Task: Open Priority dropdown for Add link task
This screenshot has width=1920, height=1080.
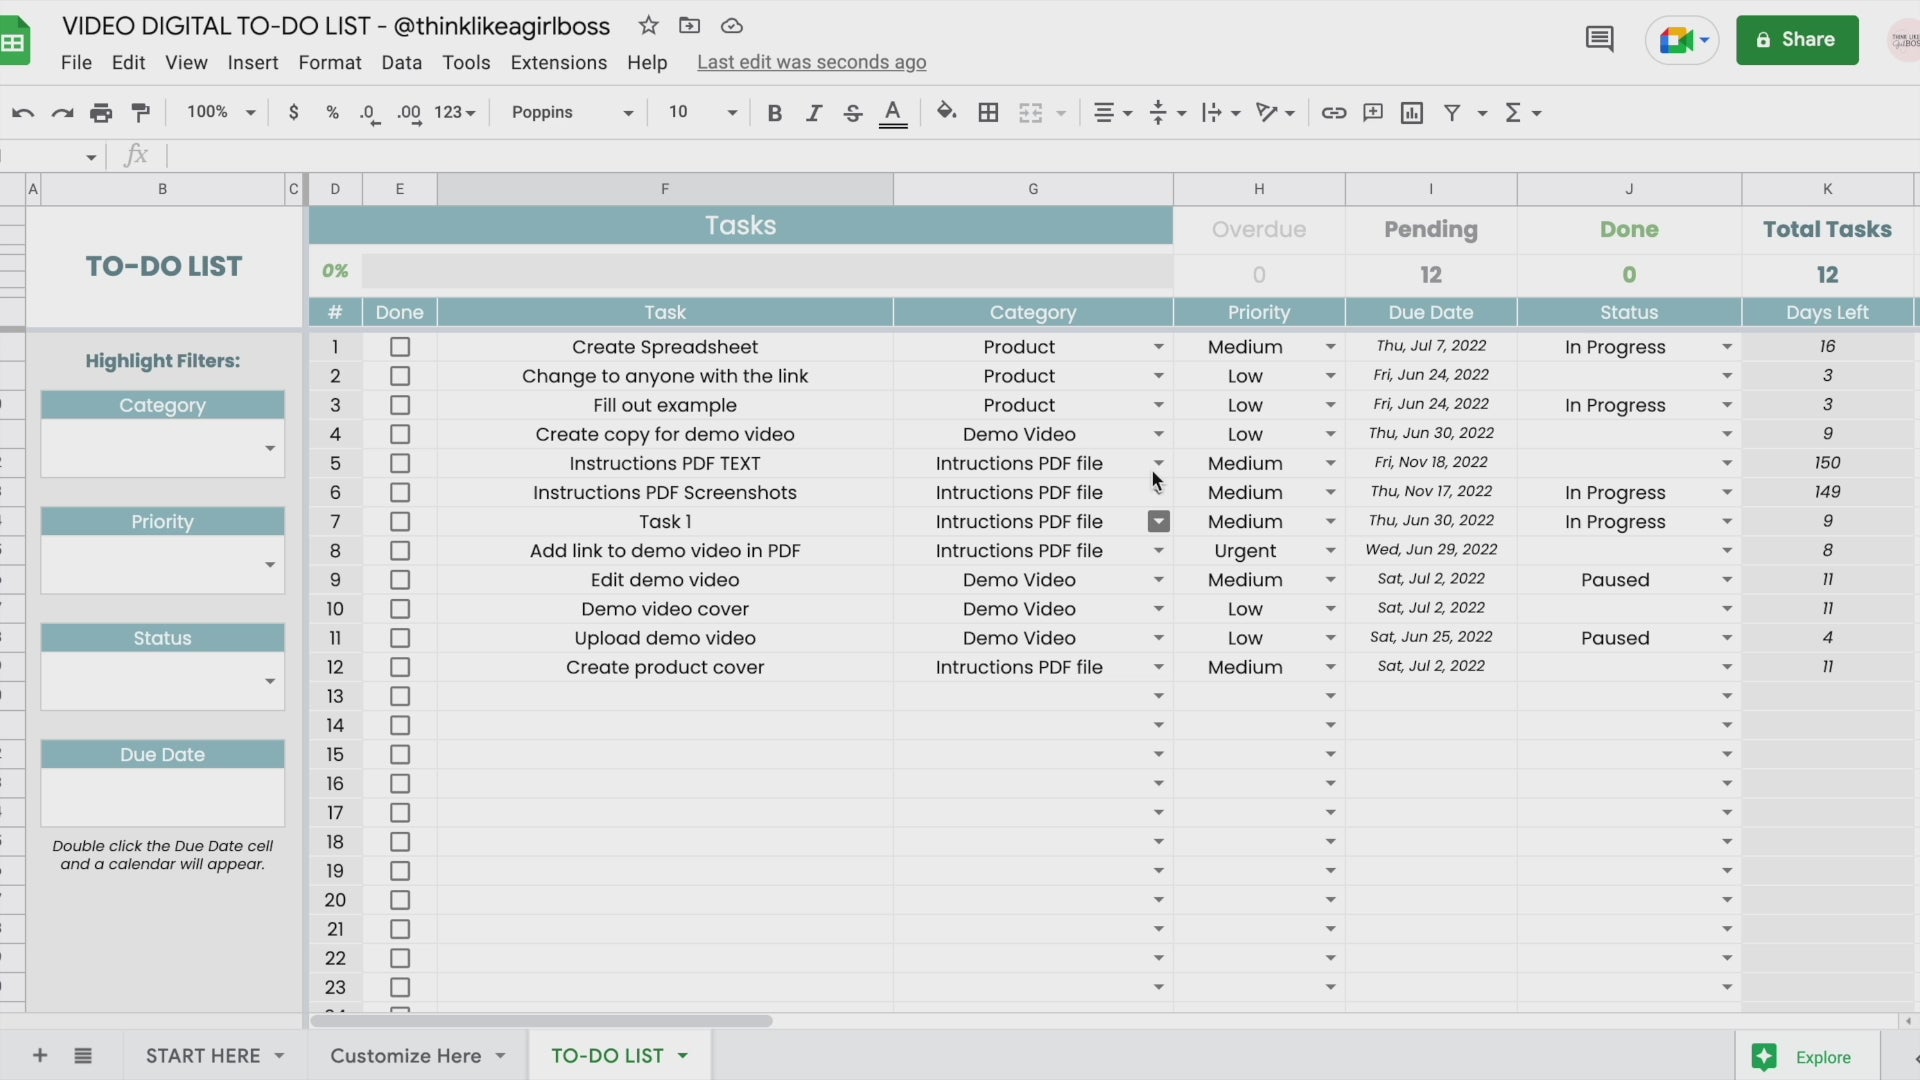Action: tap(1330, 551)
